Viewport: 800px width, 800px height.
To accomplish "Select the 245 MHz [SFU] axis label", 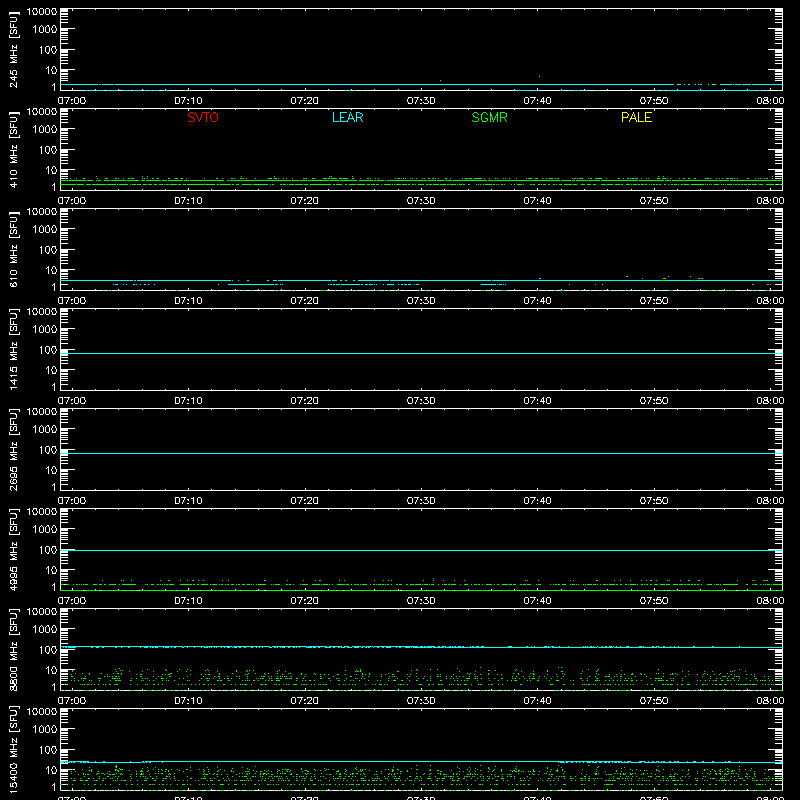I will pos(13,49).
